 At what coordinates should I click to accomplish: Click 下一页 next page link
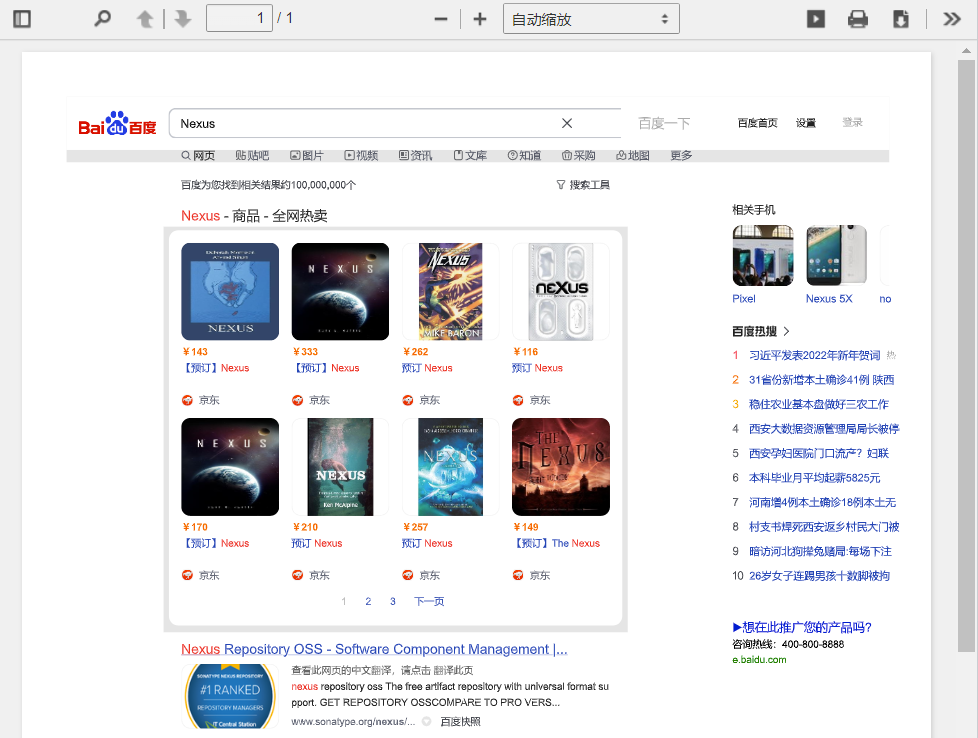click(x=429, y=601)
